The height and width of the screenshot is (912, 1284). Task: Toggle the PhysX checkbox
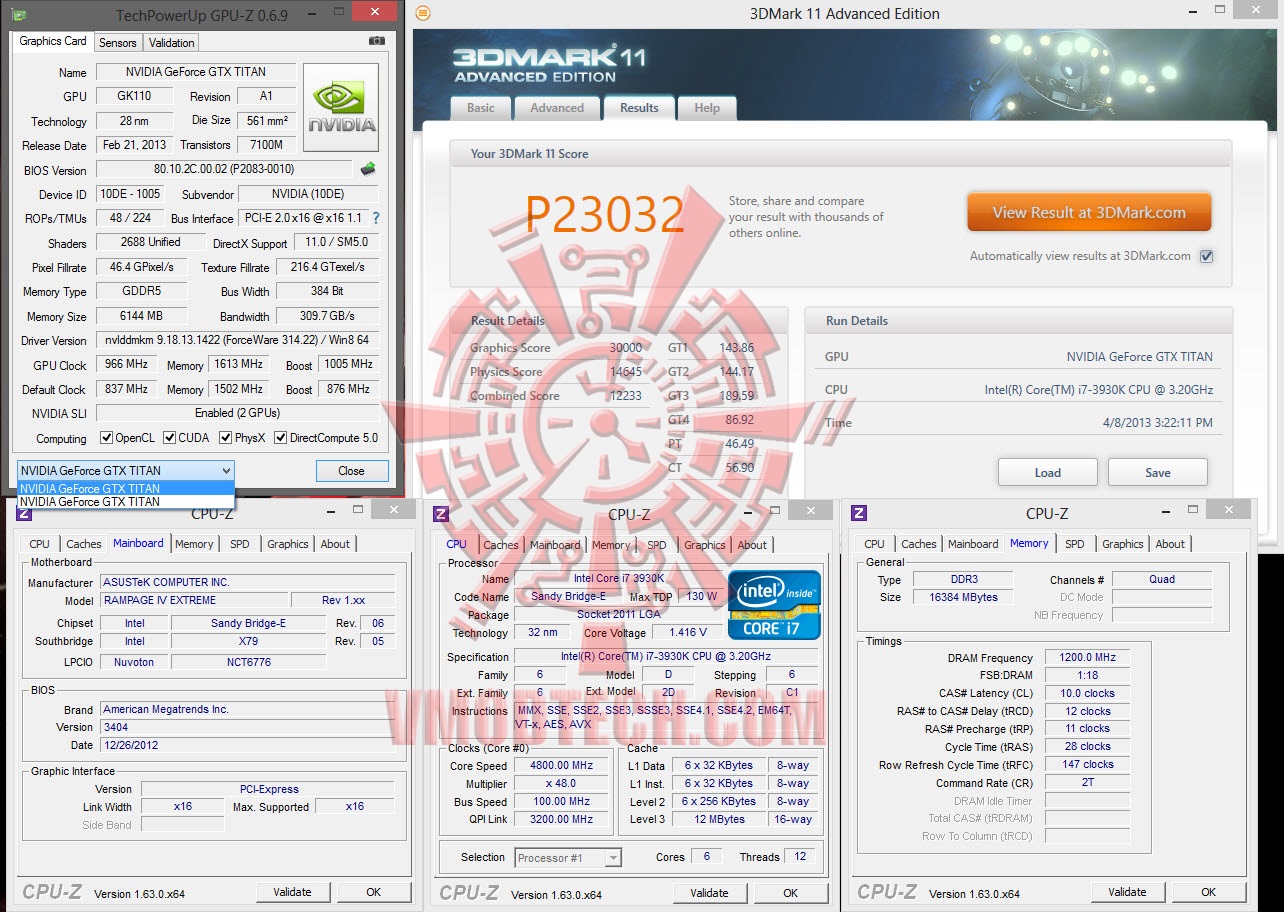click(x=226, y=437)
